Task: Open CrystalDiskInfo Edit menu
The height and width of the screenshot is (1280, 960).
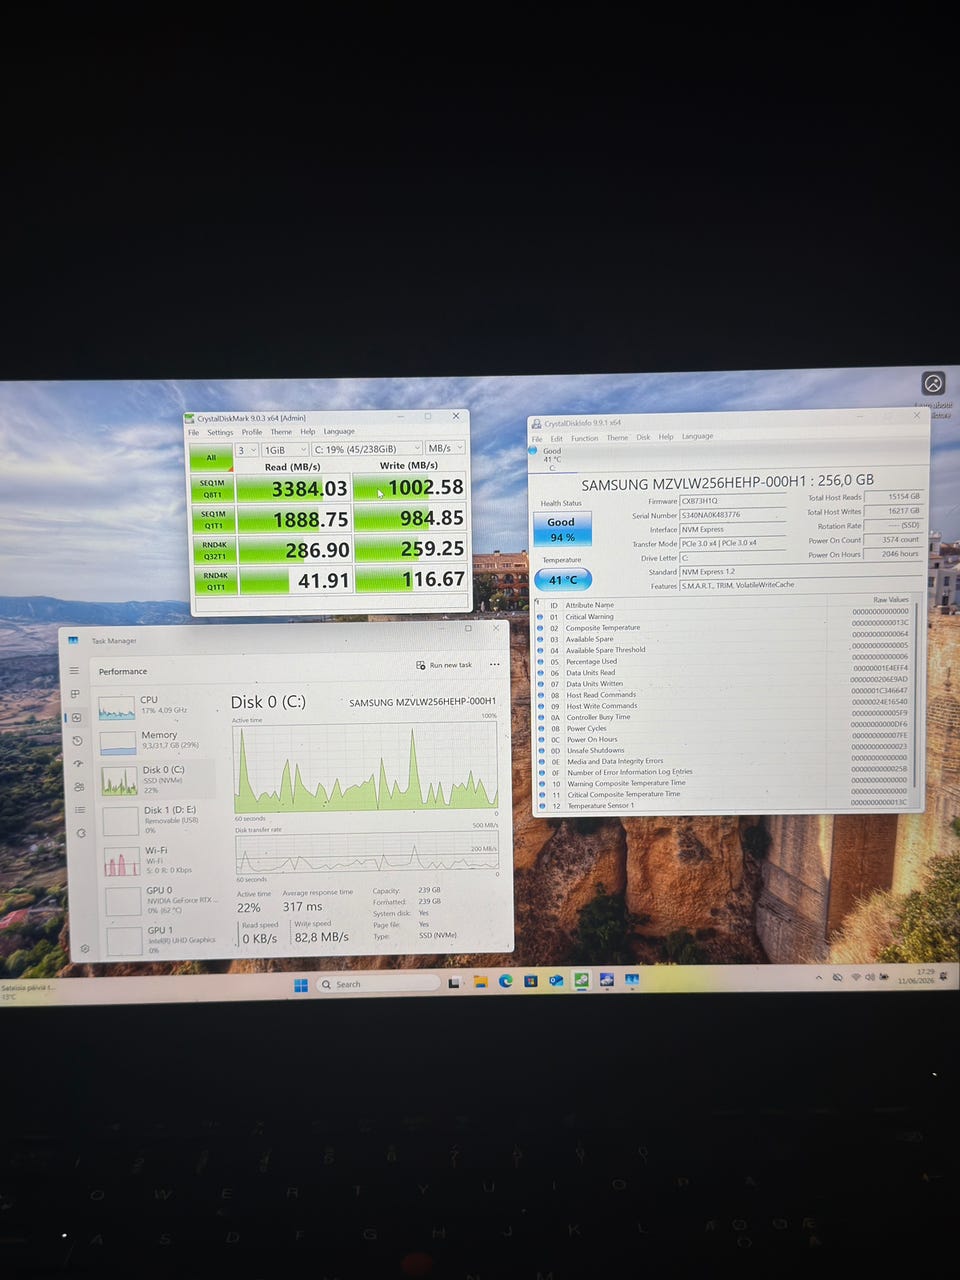Action: (x=556, y=438)
